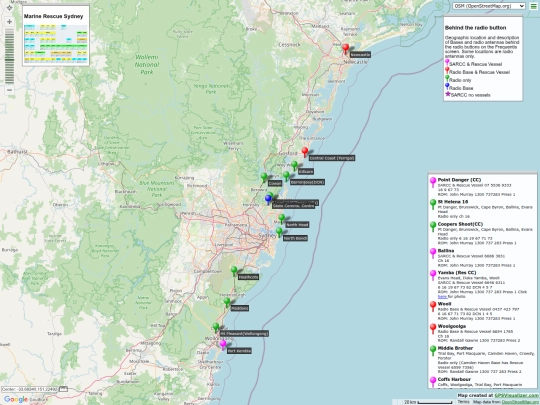Zoom out with the minus button
Screen dimensions: 540x405
tap(9, 90)
